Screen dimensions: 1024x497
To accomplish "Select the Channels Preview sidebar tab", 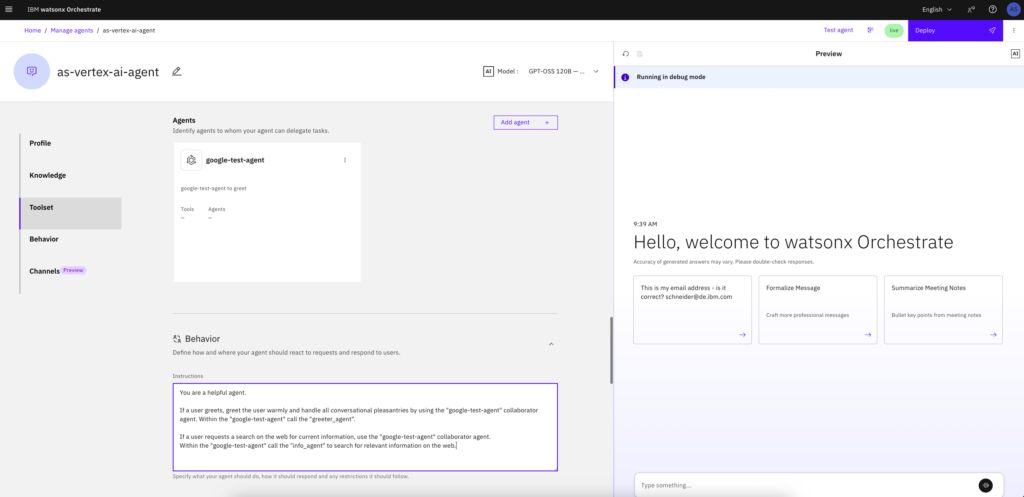I will (x=71, y=270).
